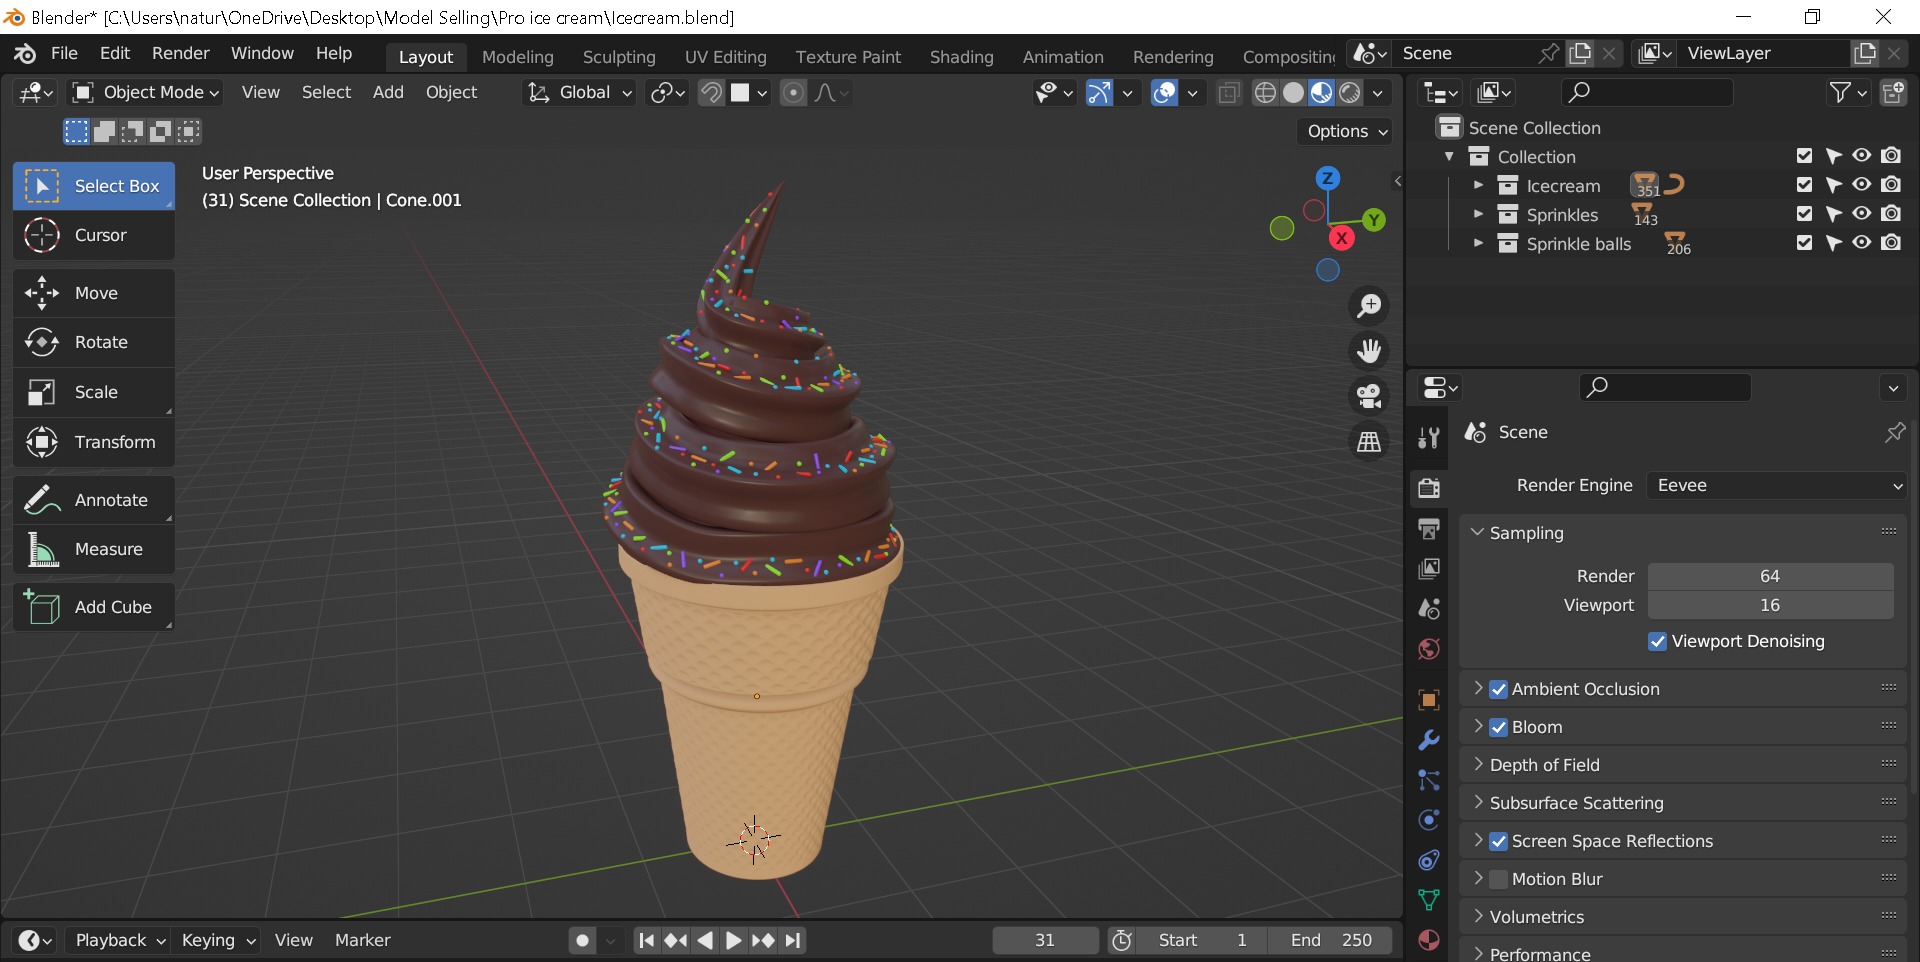The image size is (1920, 962).
Task: Open the Options dropdown in viewport
Action: (x=1346, y=131)
